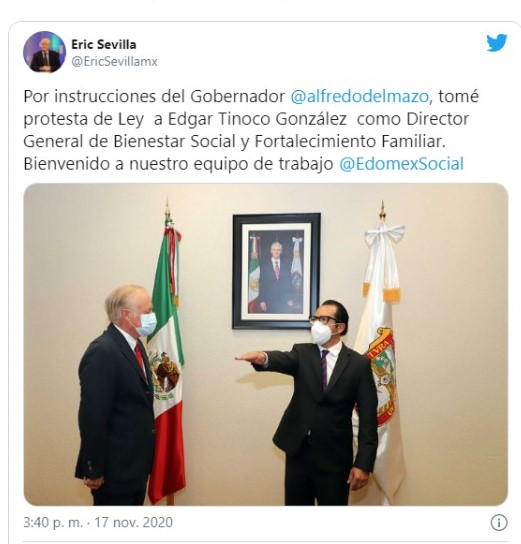The width and height of the screenshot is (521, 544).
Task: Open the @EricSevillamx handle link
Action: coord(114,61)
